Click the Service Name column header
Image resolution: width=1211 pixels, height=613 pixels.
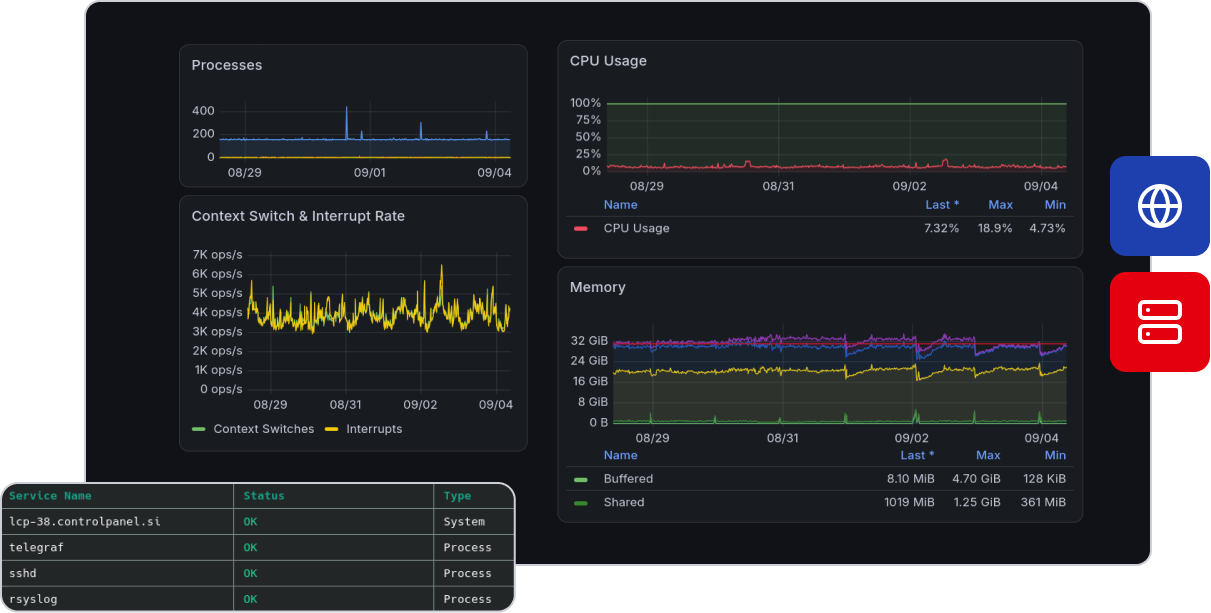pyautogui.click(x=50, y=496)
